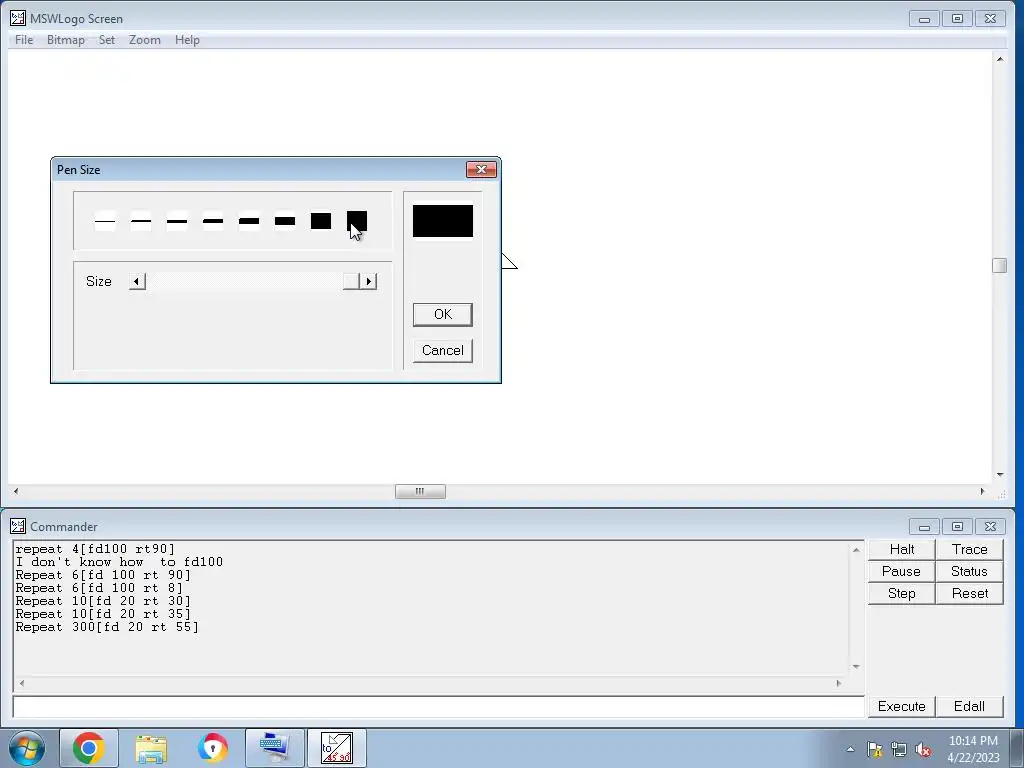1024x768 pixels.
Task: Open the Bitmap menu
Action: (66, 40)
